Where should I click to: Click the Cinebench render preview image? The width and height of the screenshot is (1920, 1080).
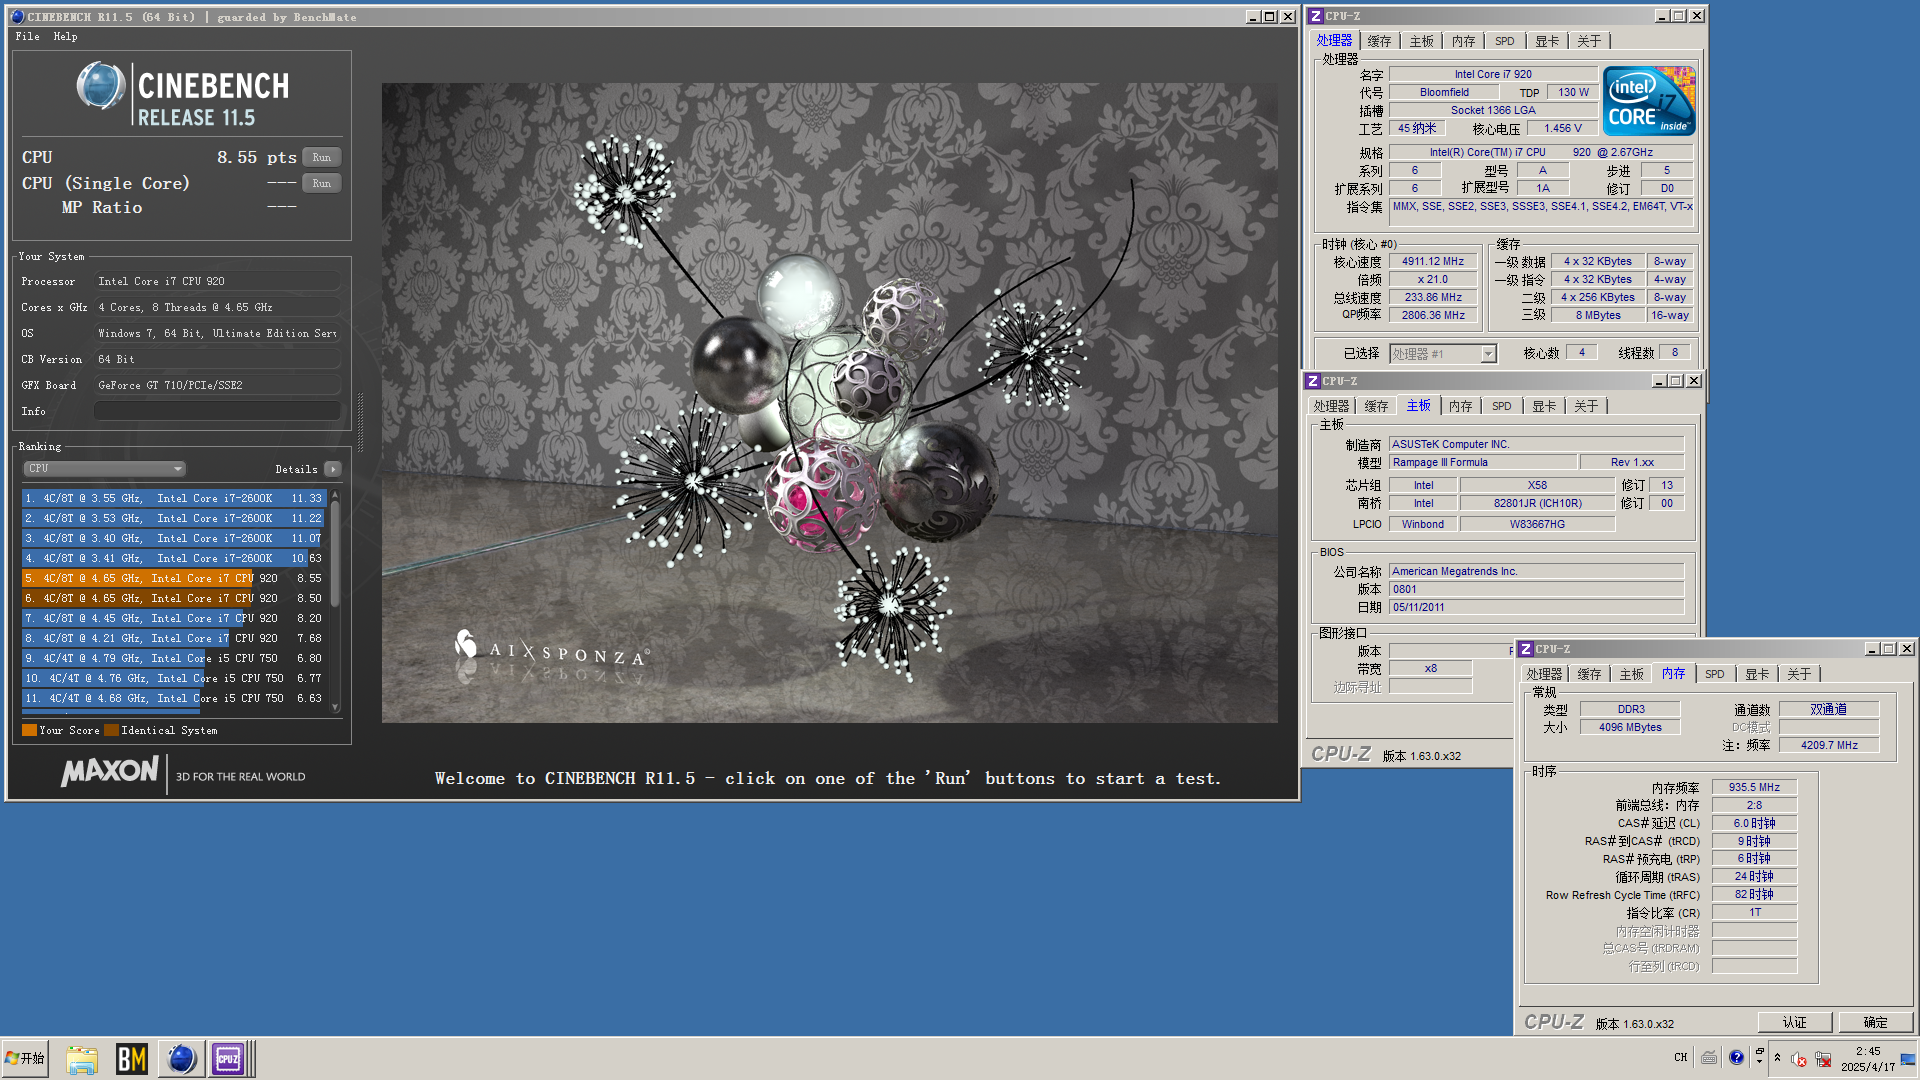[829, 402]
